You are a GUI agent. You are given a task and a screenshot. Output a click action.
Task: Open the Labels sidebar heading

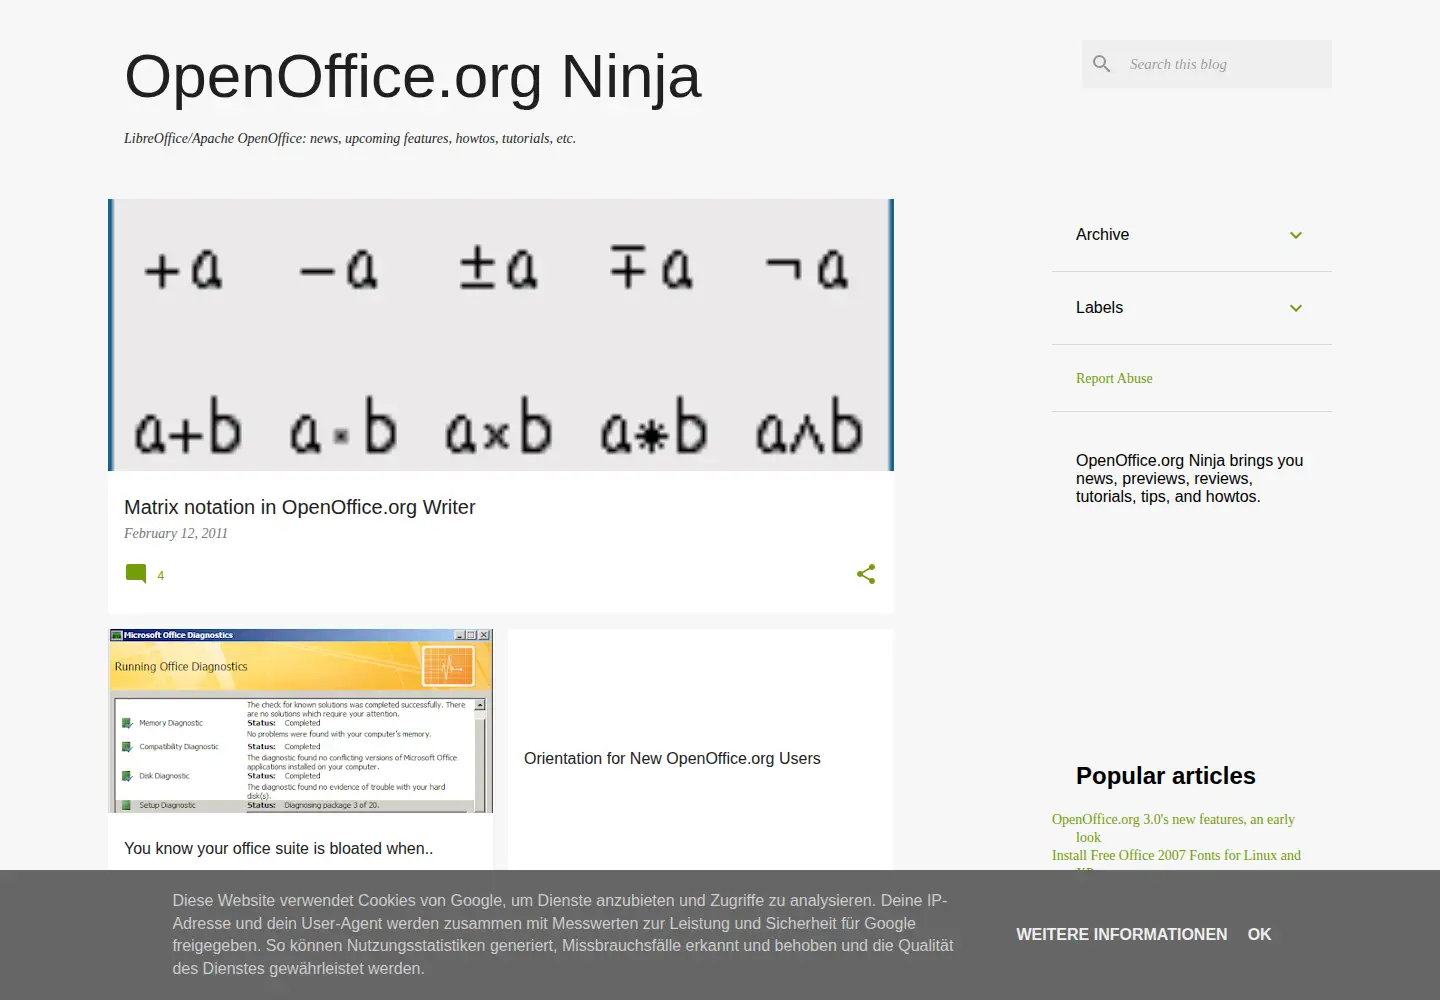coord(1099,307)
